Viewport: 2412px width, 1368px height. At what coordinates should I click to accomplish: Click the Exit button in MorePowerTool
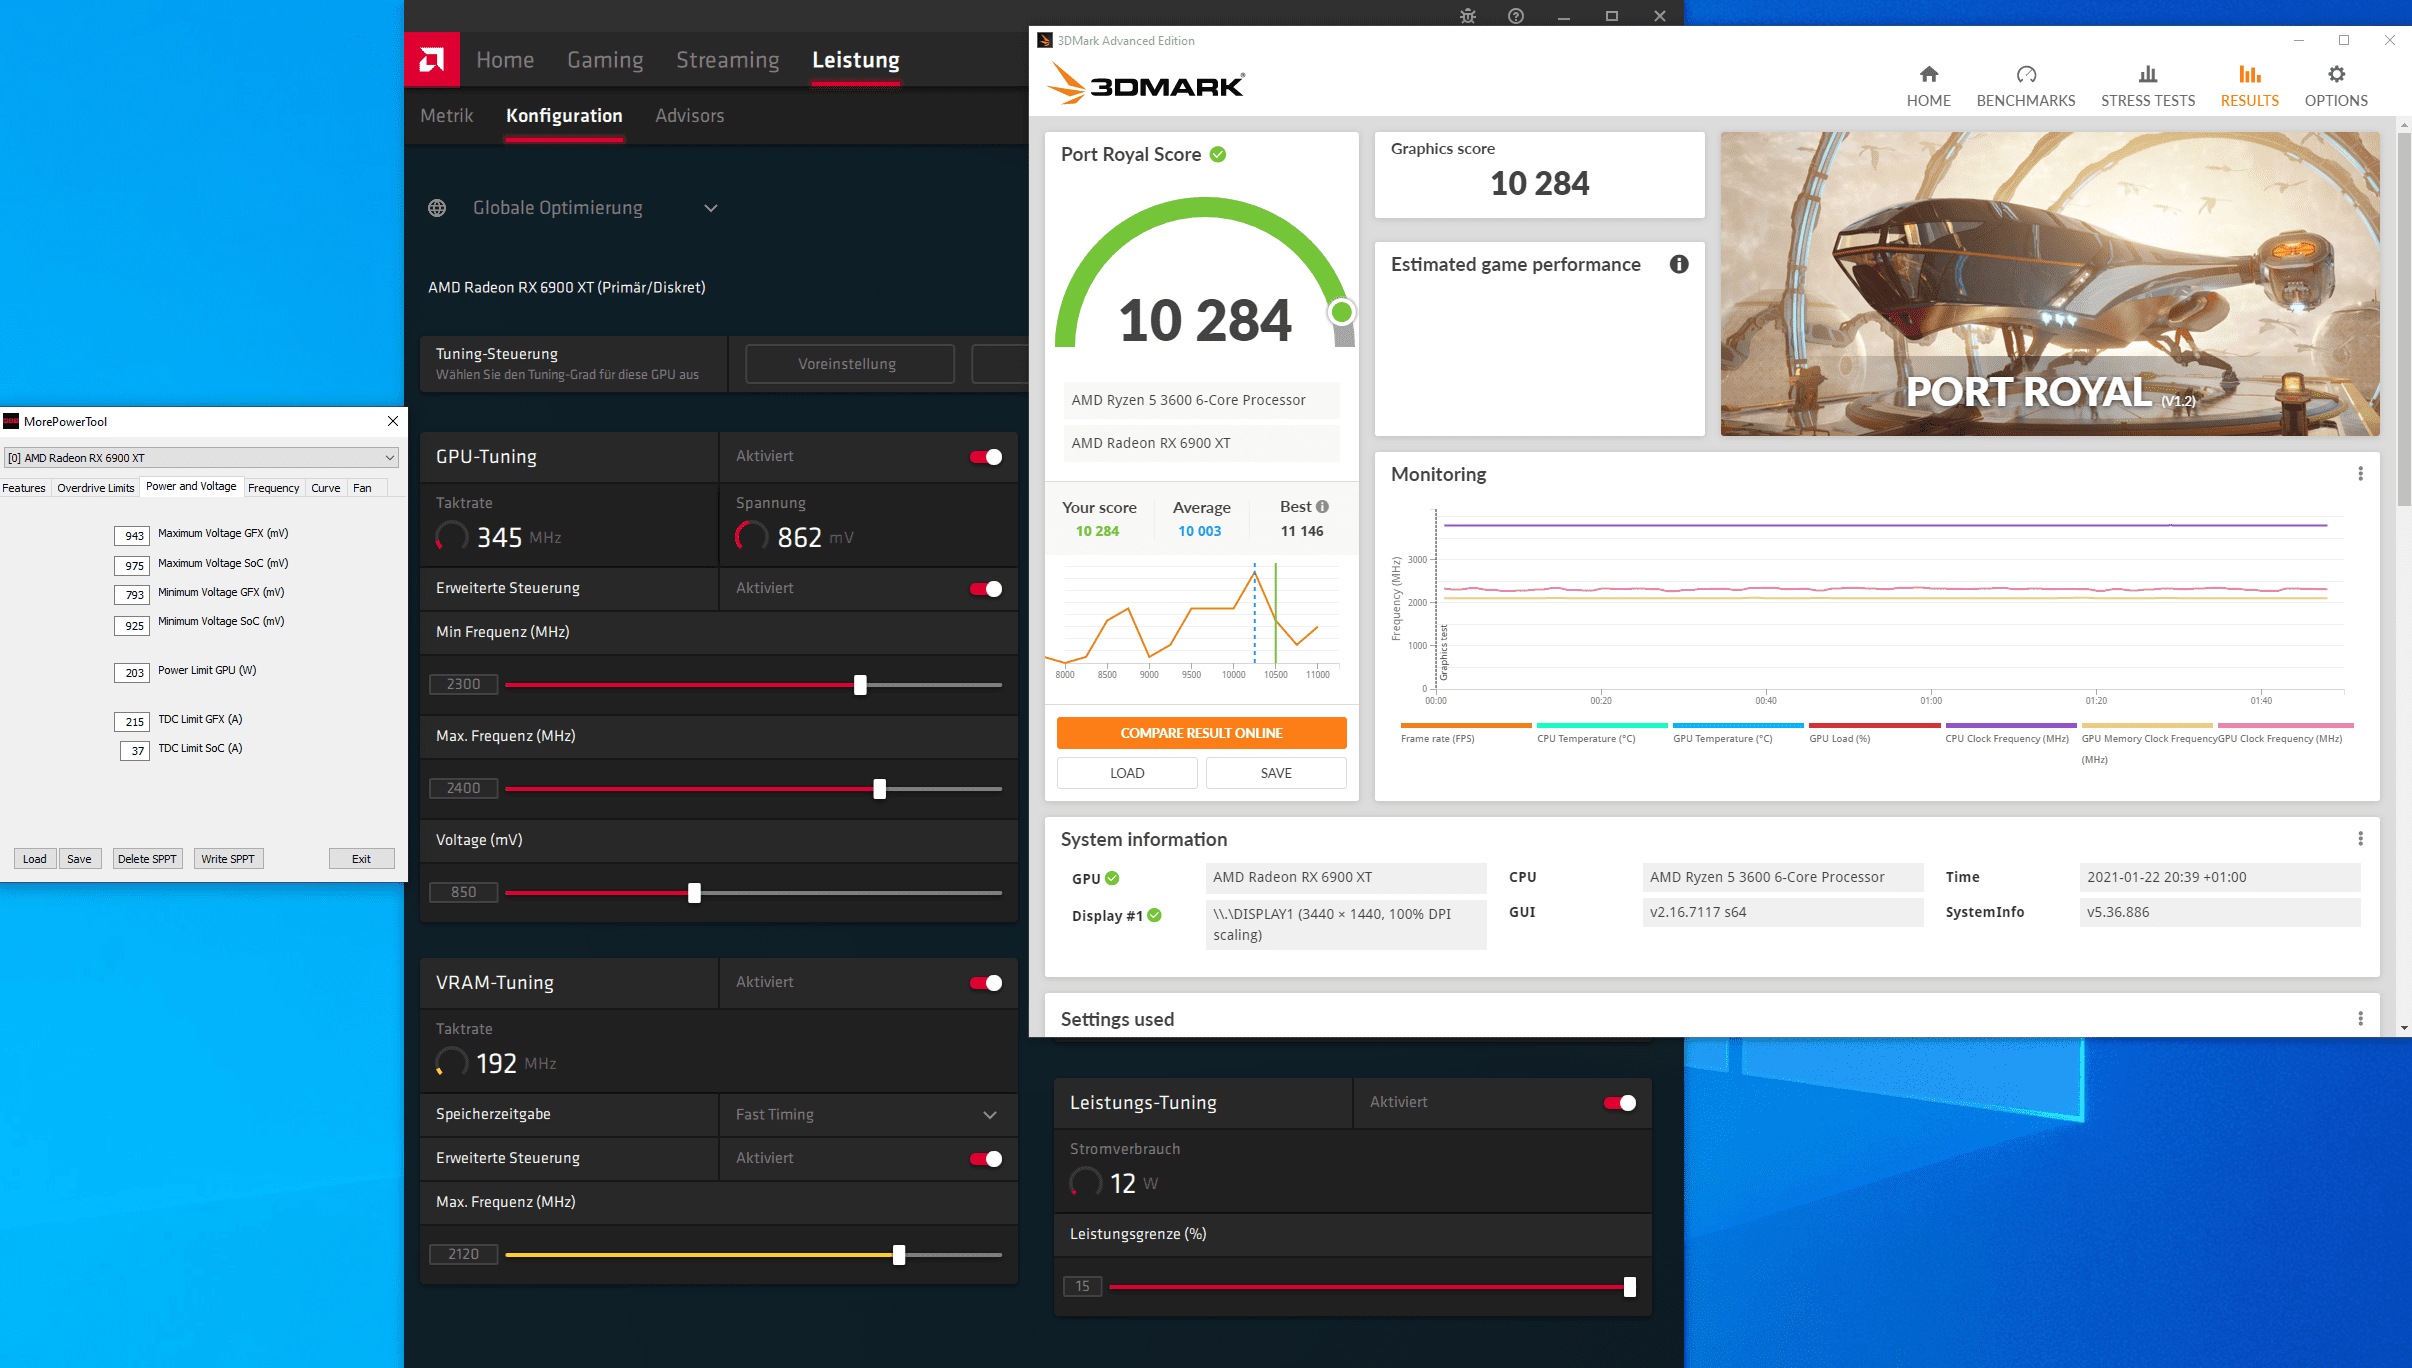[361, 859]
